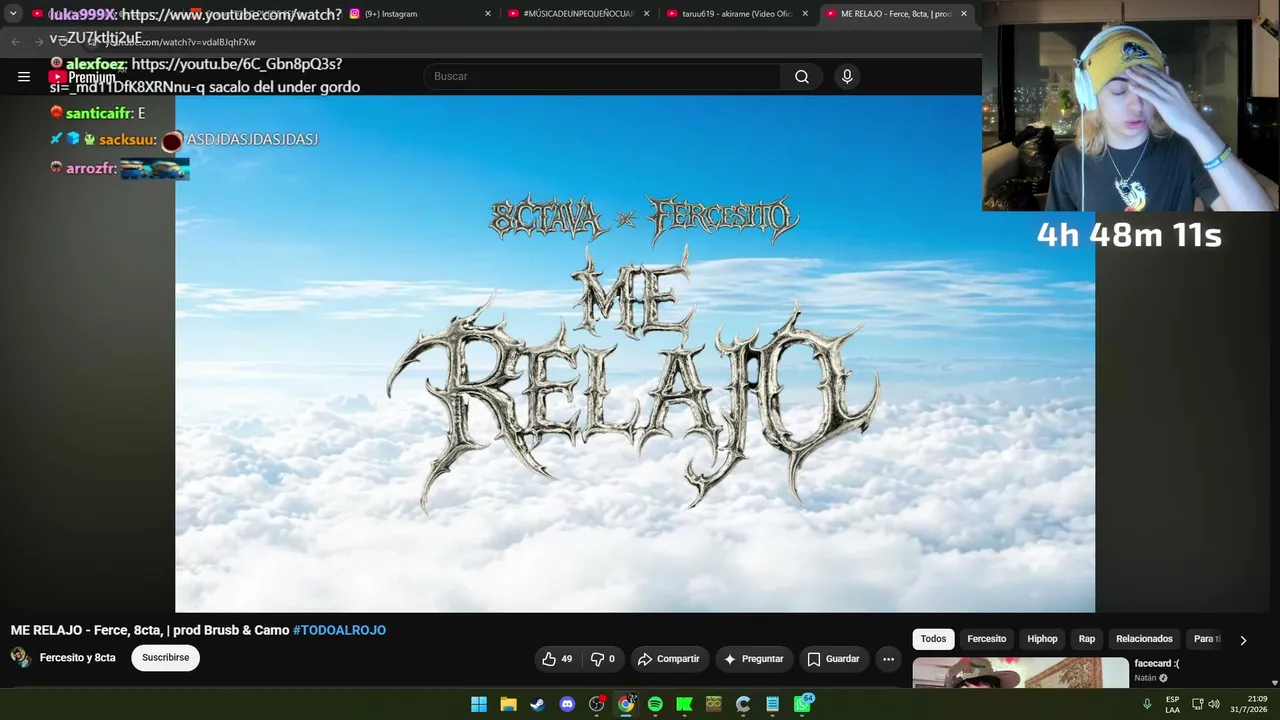Open WhatsApp from the taskbar
Viewport: 1280px width, 720px height.
[802, 704]
